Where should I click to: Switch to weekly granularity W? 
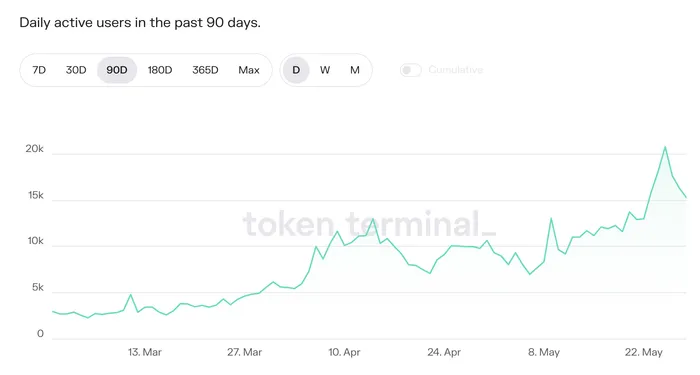325,70
